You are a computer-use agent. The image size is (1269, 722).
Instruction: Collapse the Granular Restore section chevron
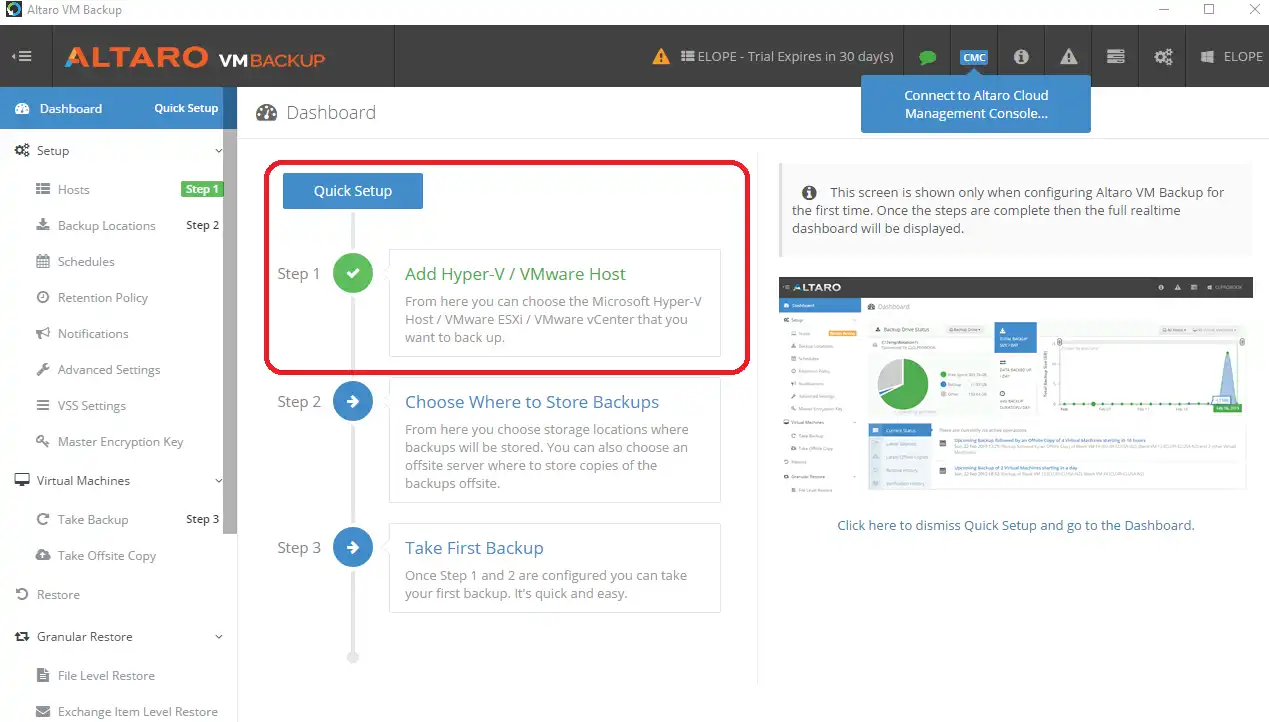(x=219, y=637)
